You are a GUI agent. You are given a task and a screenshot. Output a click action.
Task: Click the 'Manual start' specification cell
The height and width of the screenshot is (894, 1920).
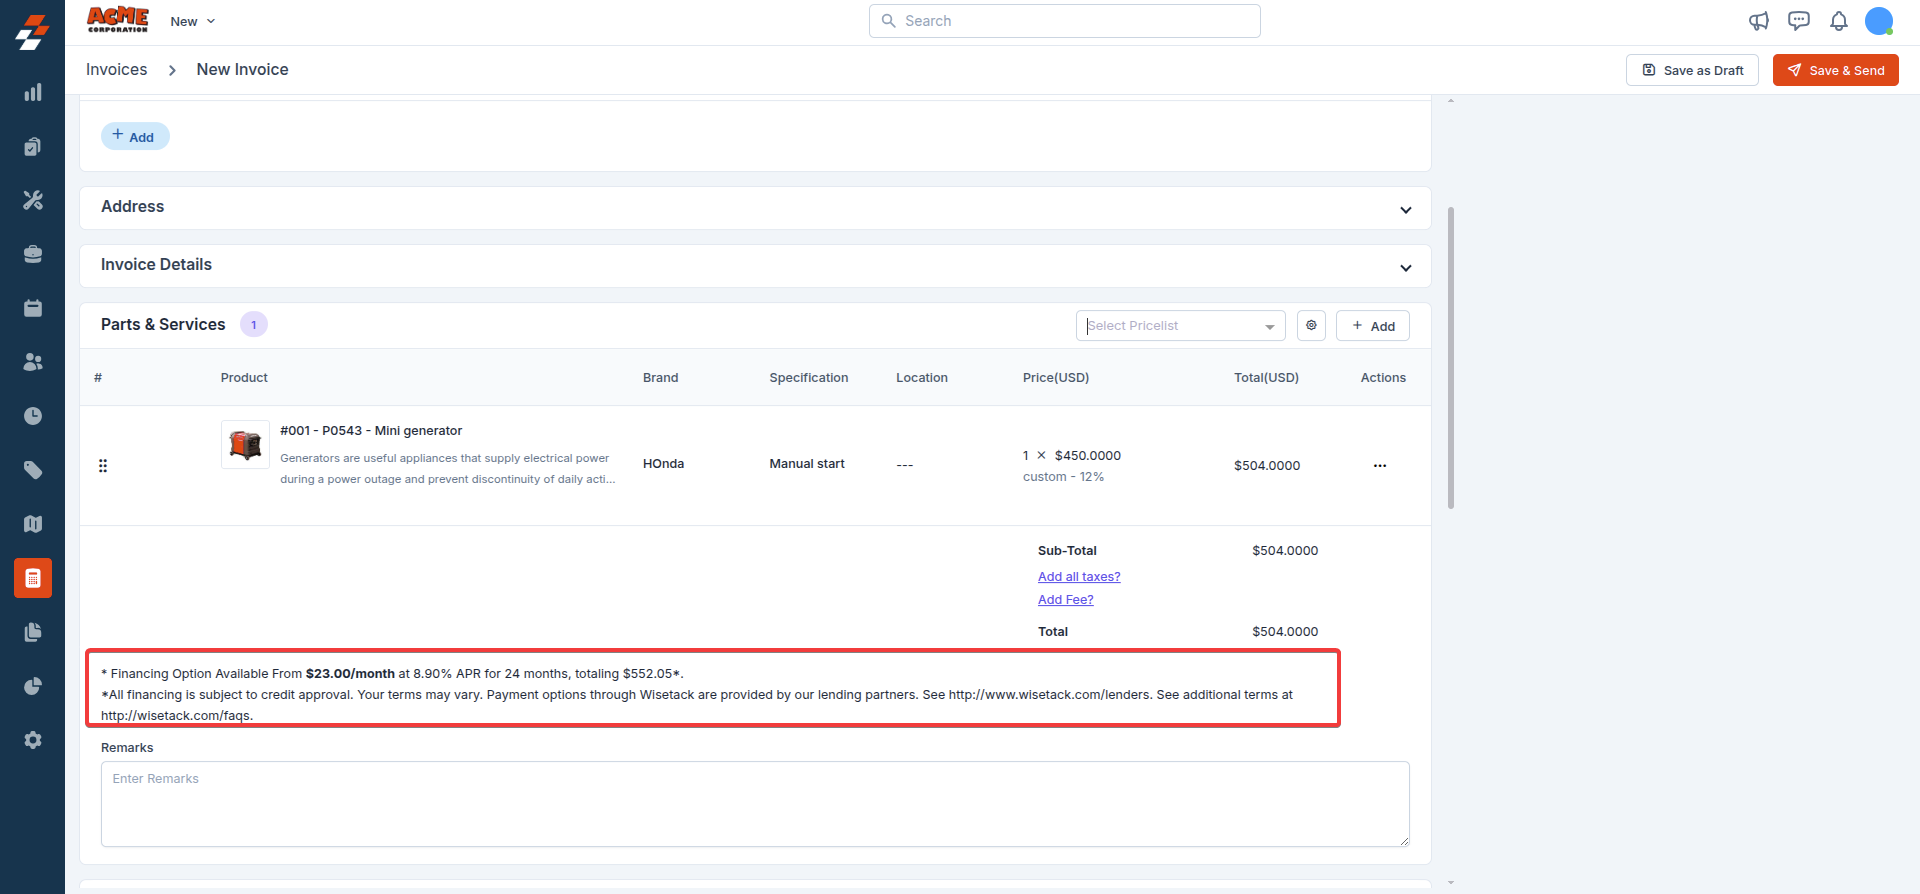pyautogui.click(x=807, y=464)
